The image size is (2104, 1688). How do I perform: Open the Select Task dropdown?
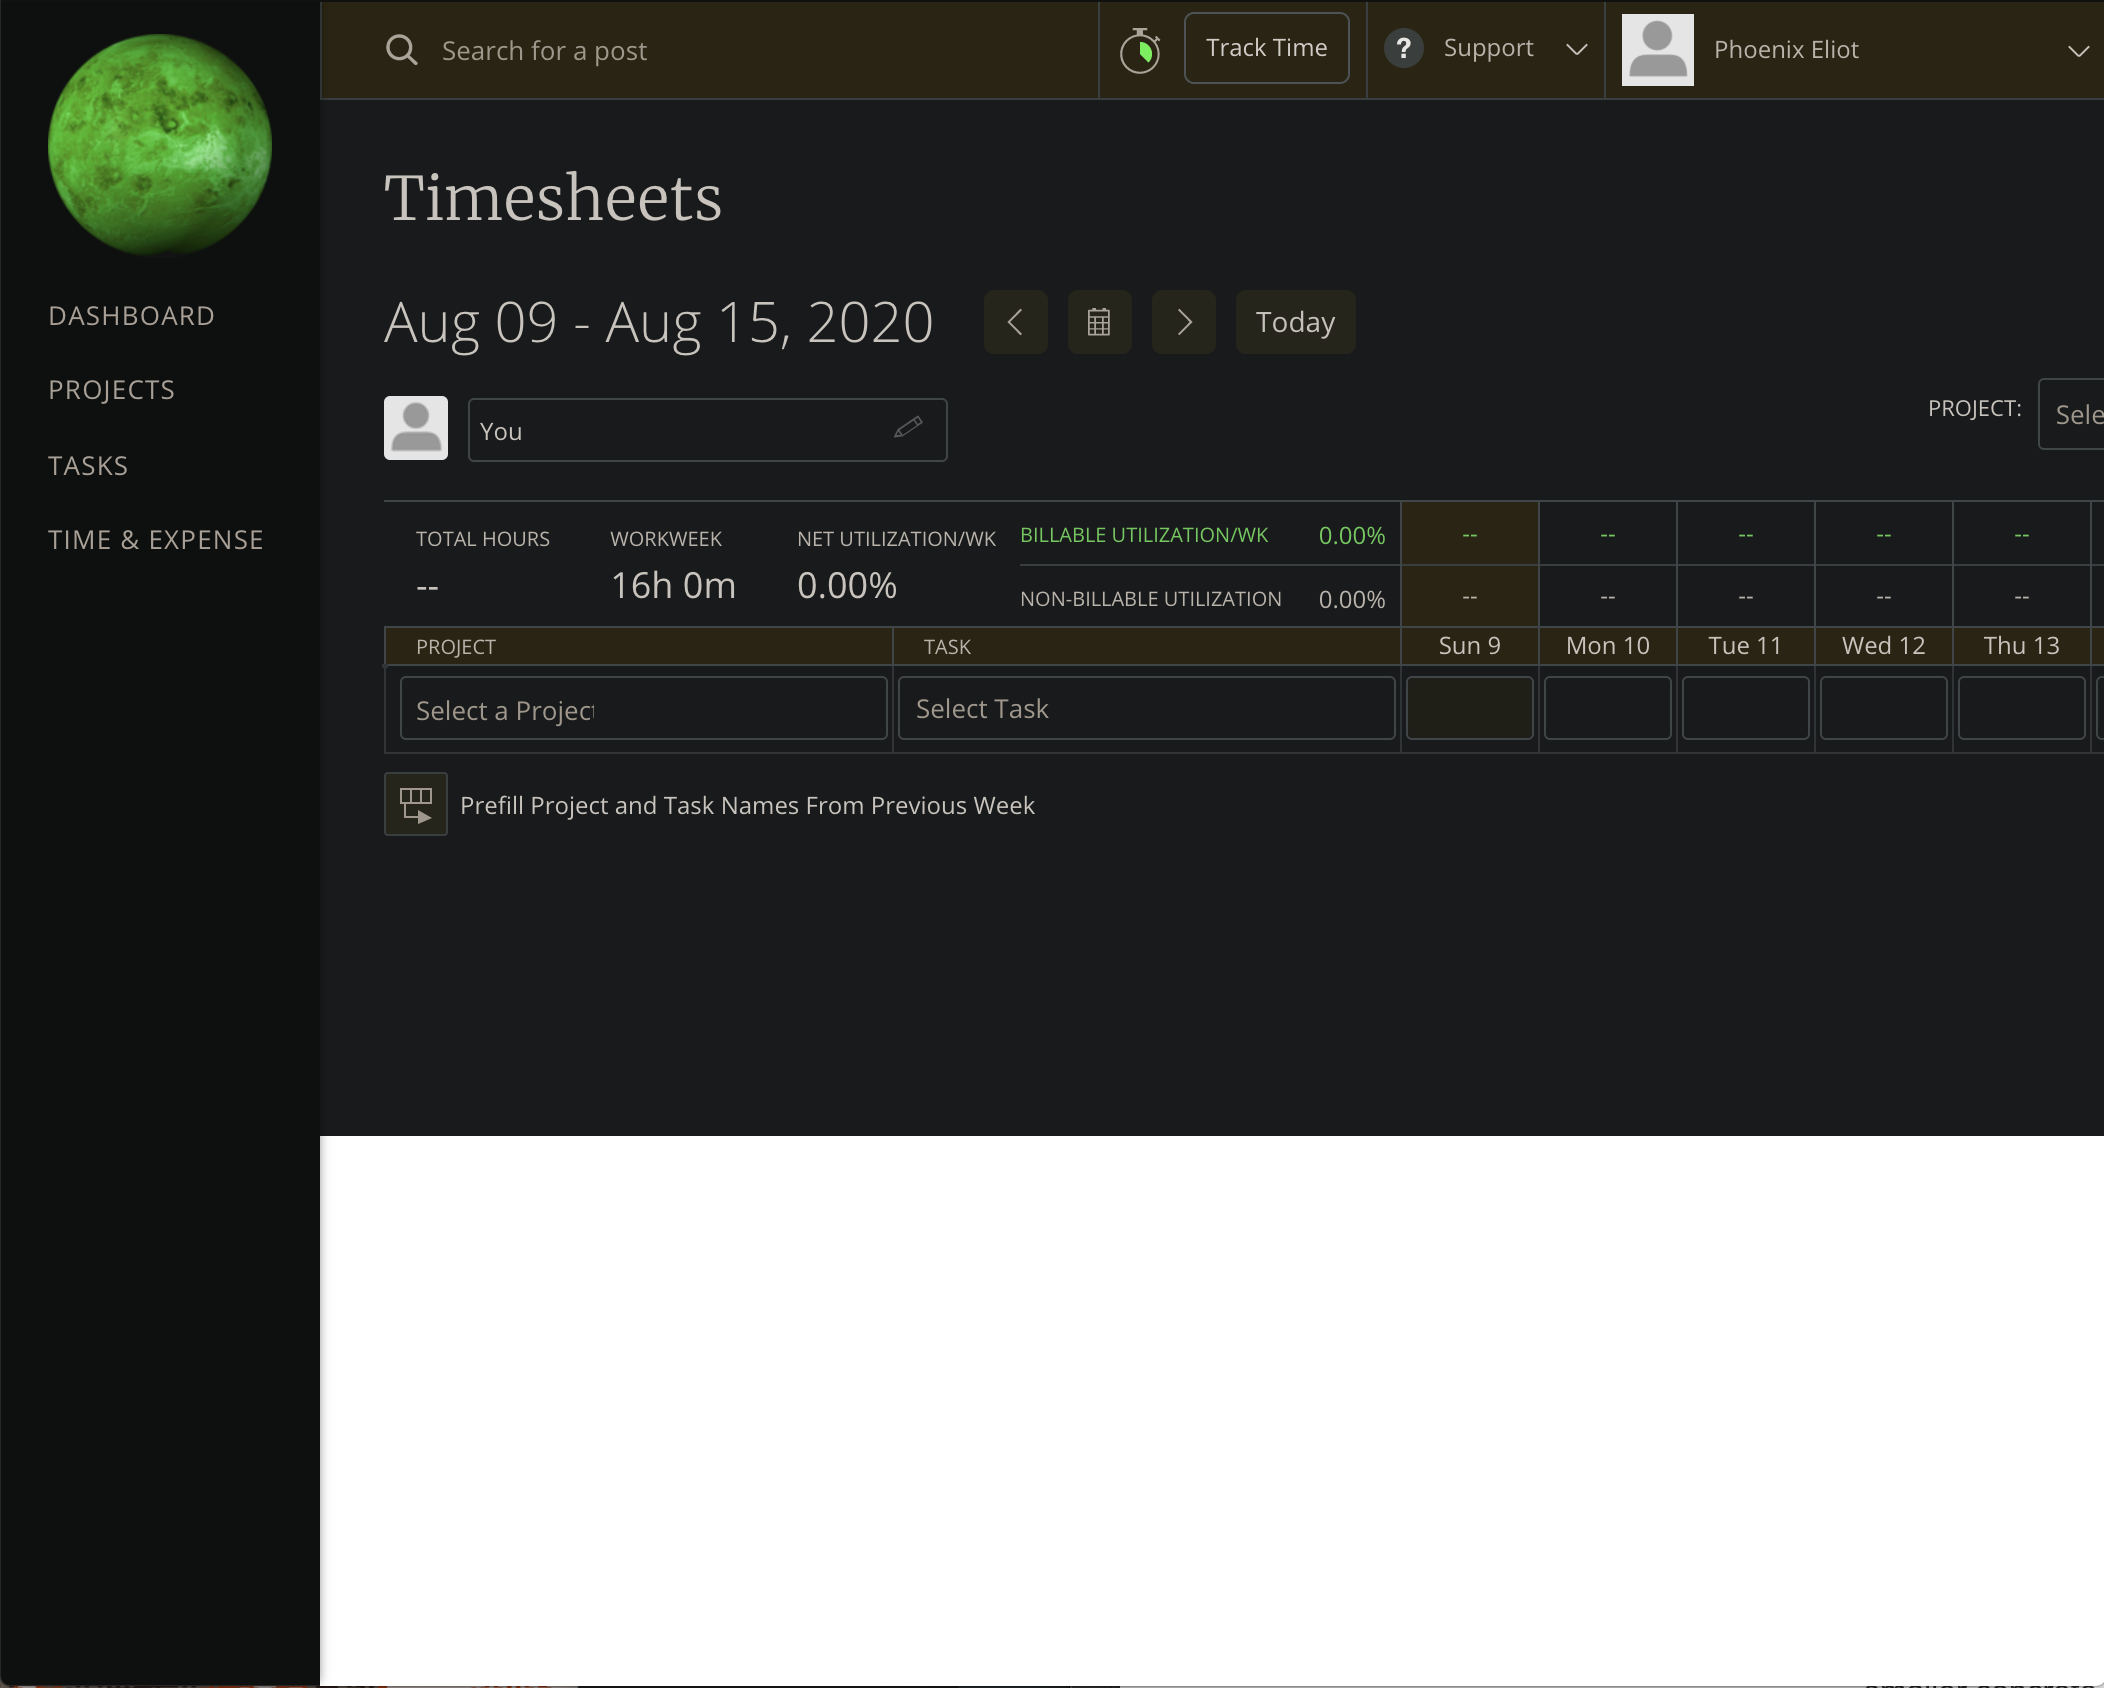click(x=1145, y=708)
